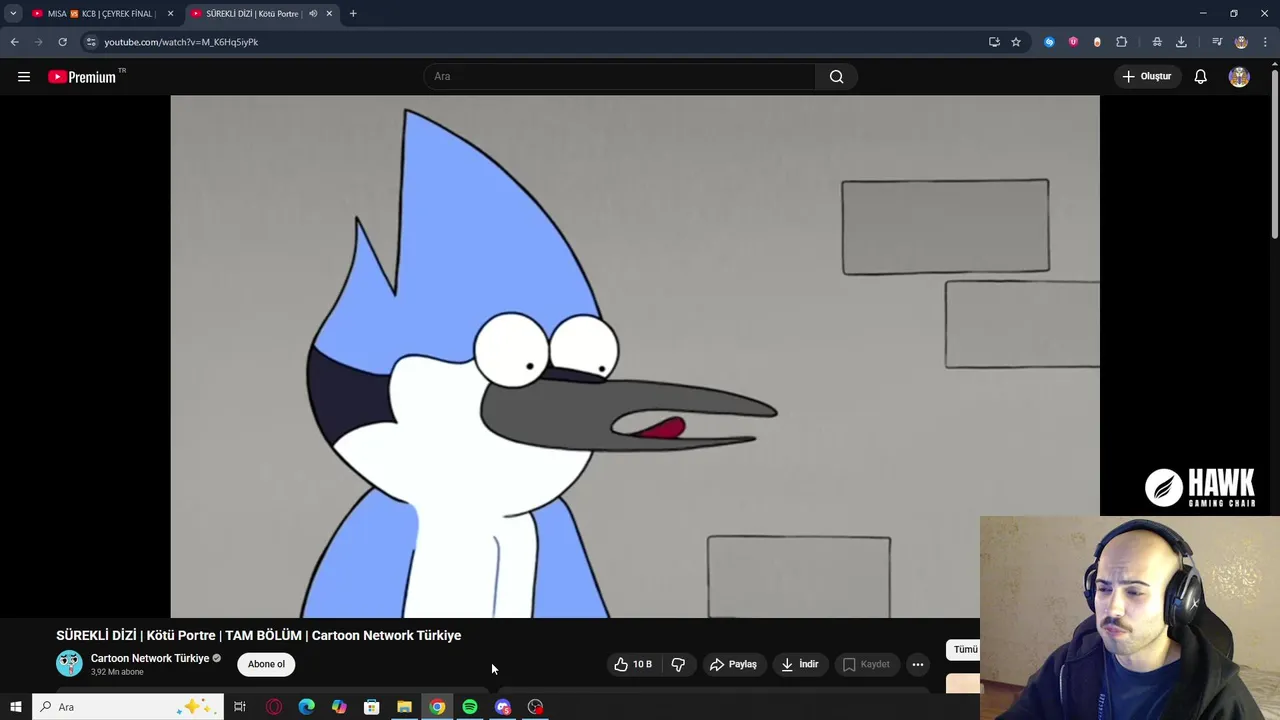Click the browser address bar URL
The height and width of the screenshot is (720, 1280).
(181, 42)
